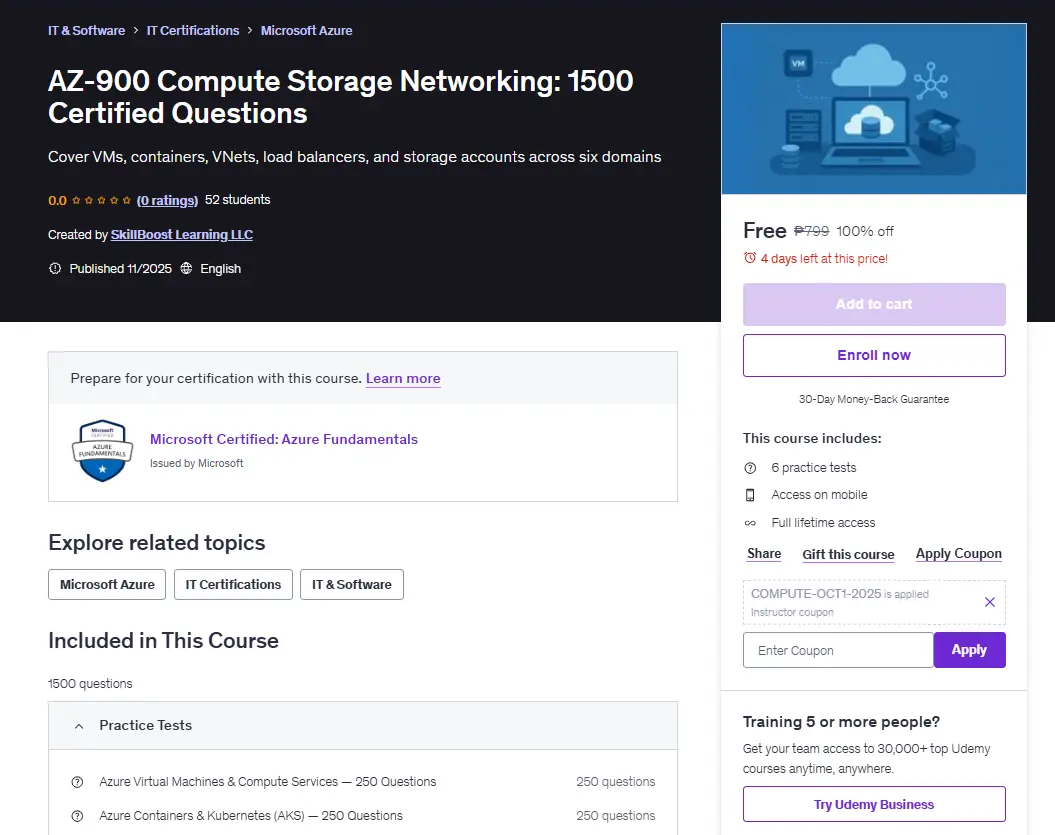Click the Published date info icon
Image resolution: width=1055 pixels, height=835 pixels.
55,268
